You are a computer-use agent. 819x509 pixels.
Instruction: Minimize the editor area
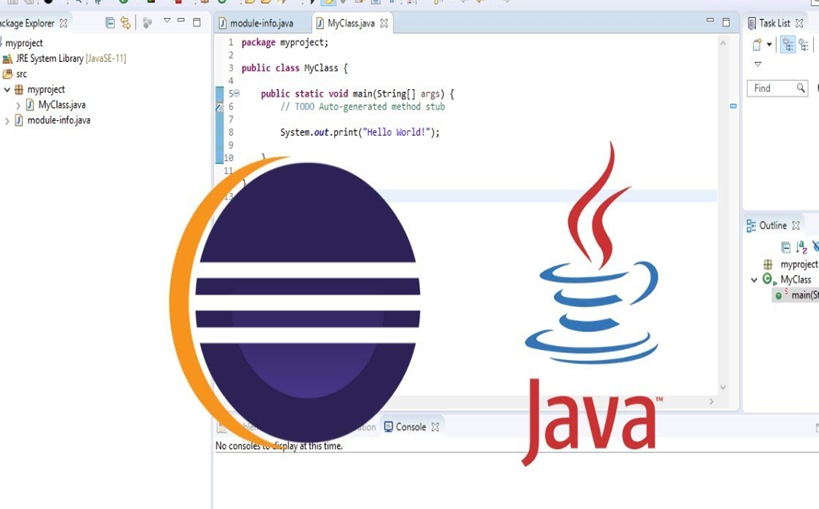(x=709, y=20)
